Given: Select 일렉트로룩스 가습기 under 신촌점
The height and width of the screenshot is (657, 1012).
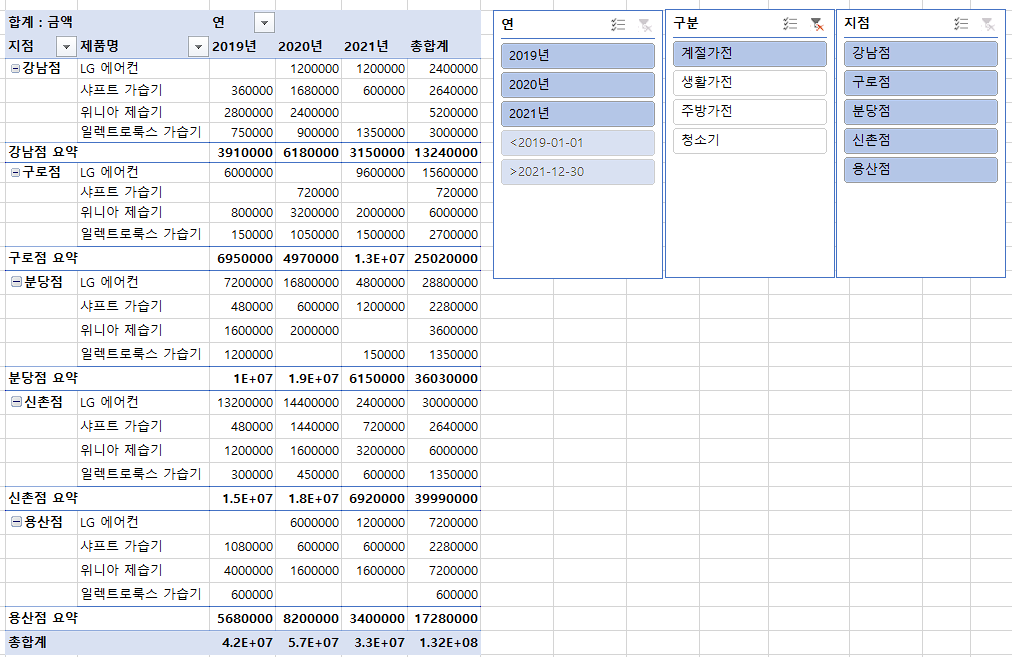Looking at the screenshot, I should [141, 474].
